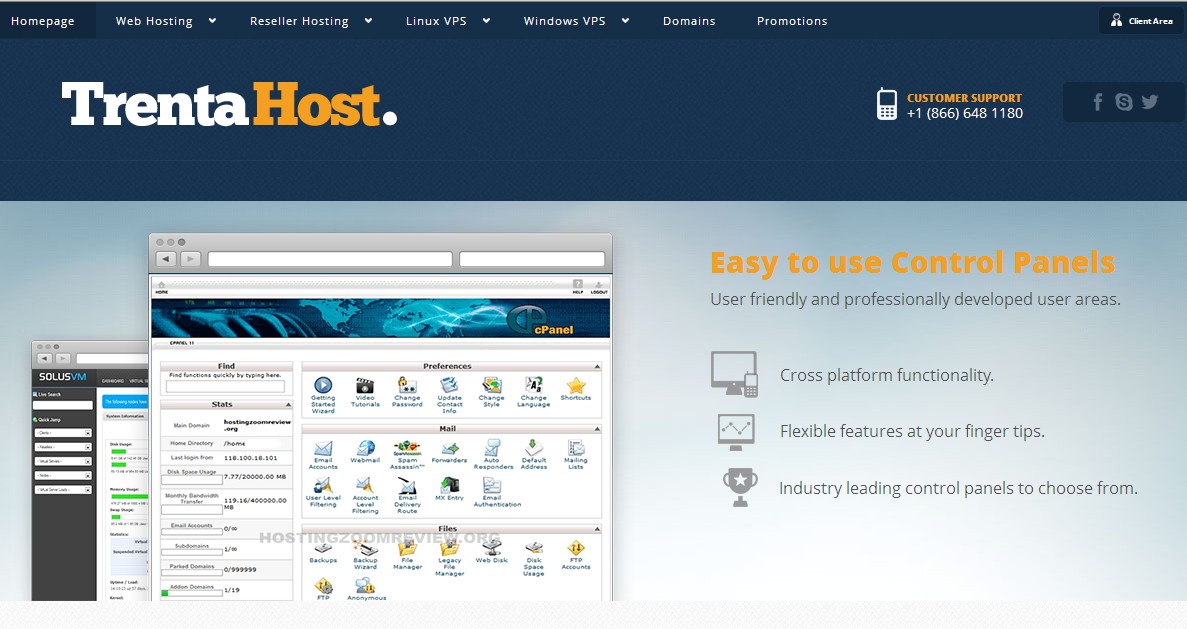Open the Skype social icon

point(1124,101)
